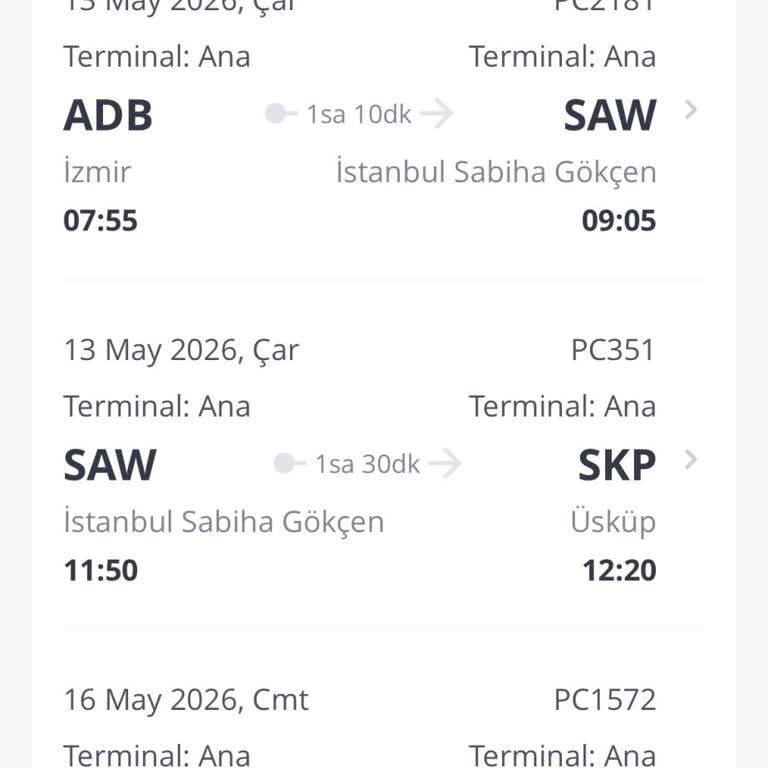Tap flight number PC351
Image resolution: width=768 pixels, height=768 pixels.
(612, 350)
